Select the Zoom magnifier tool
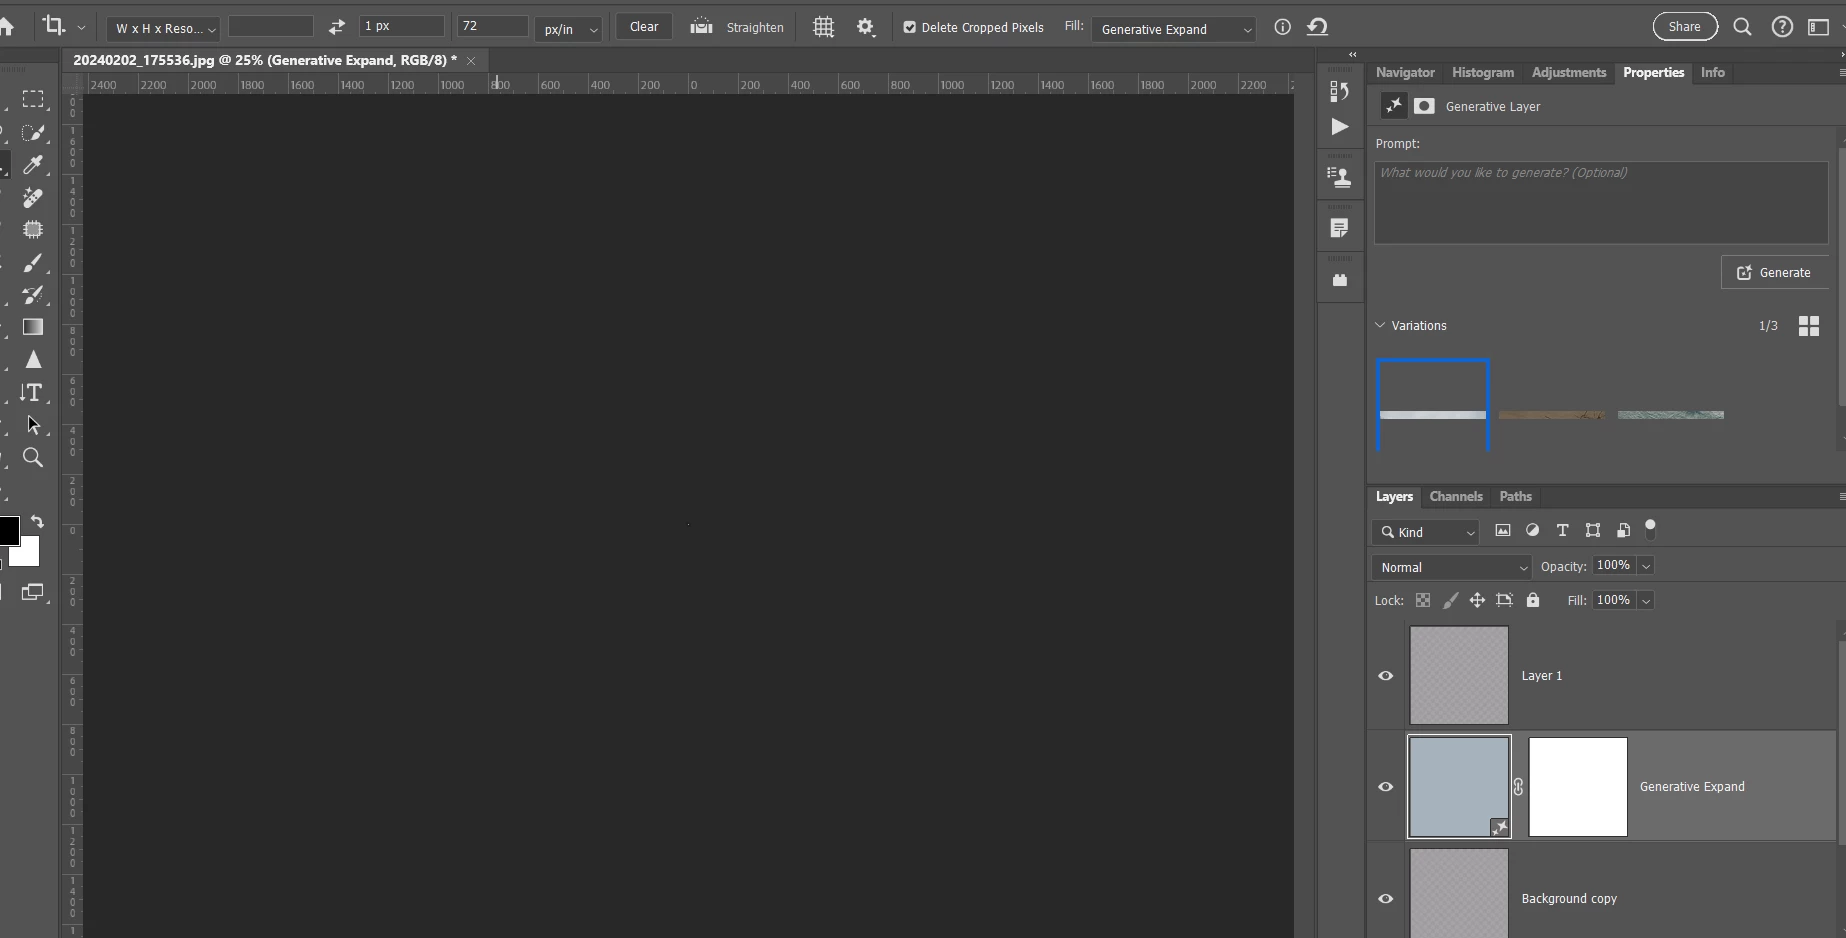 click(x=33, y=458)
